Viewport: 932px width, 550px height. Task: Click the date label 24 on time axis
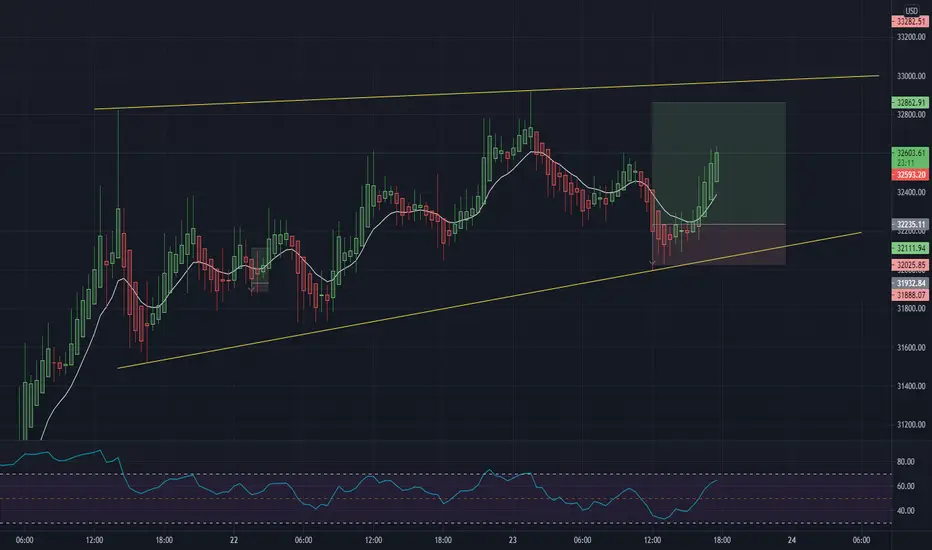click(x=791, y=540)
